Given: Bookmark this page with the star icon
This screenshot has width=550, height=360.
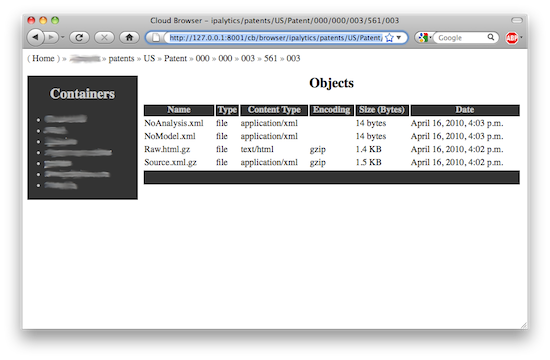Looking at the screenshot, I should coord(389,38).
